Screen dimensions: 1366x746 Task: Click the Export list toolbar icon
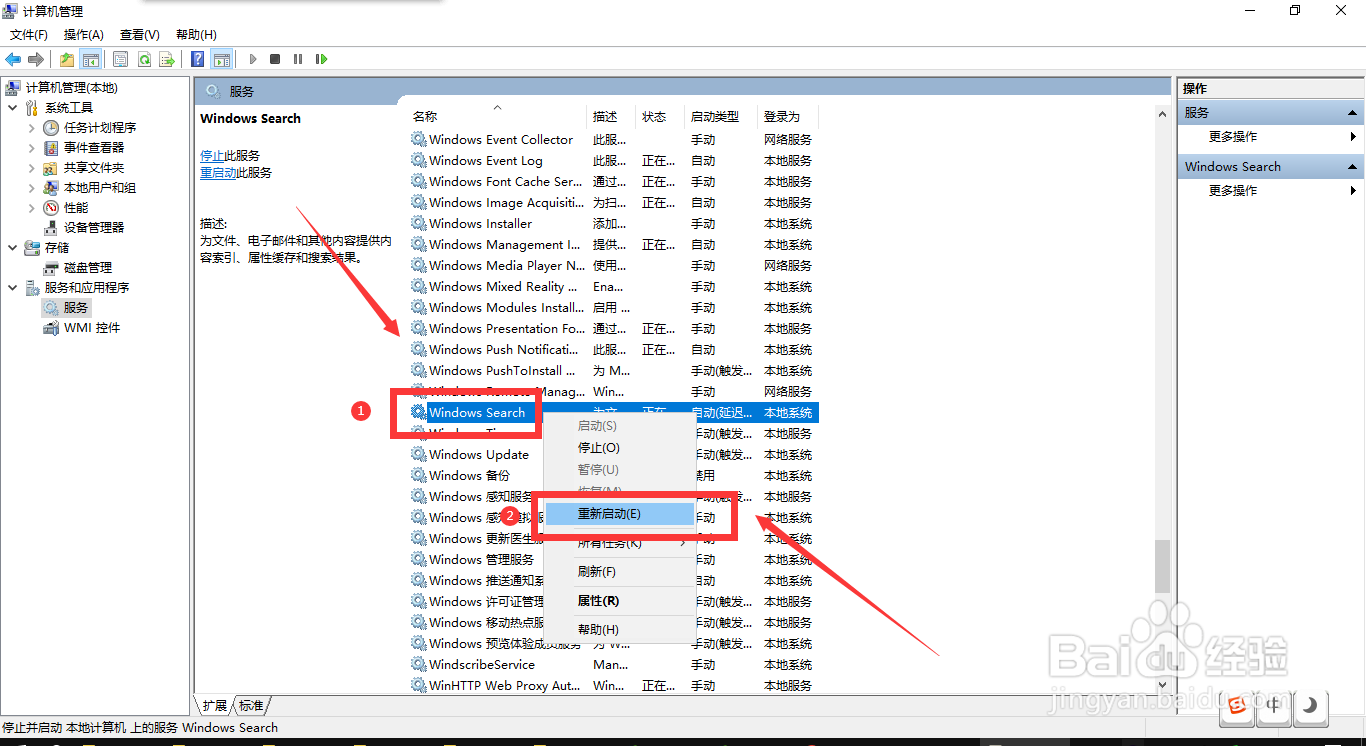tap(167, 59)
